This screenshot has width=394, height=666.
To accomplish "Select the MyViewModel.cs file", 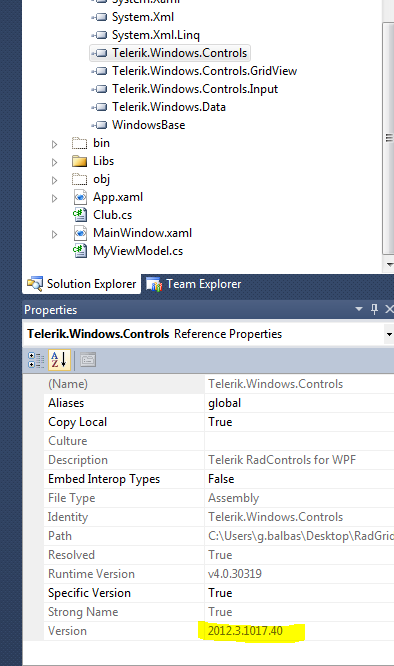I will (x=138, y=251).
